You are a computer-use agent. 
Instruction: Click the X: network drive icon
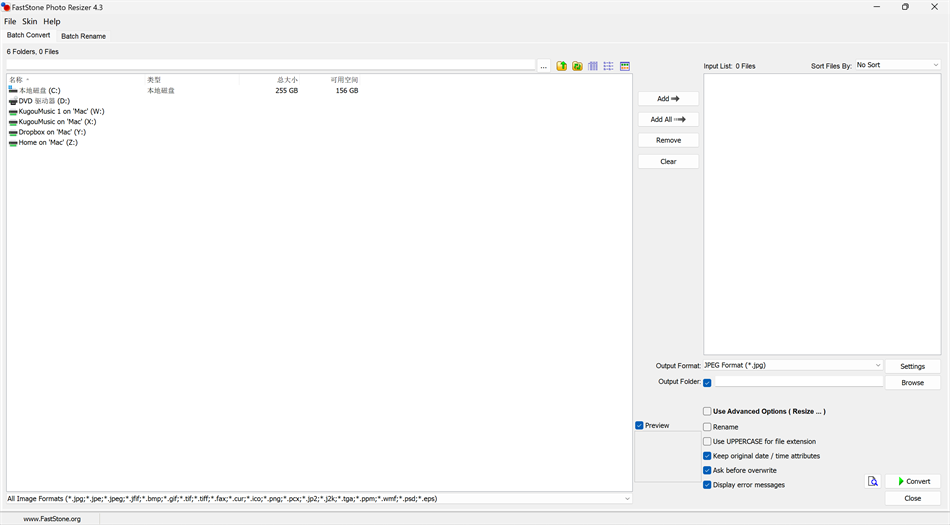(x=13, y=122)
